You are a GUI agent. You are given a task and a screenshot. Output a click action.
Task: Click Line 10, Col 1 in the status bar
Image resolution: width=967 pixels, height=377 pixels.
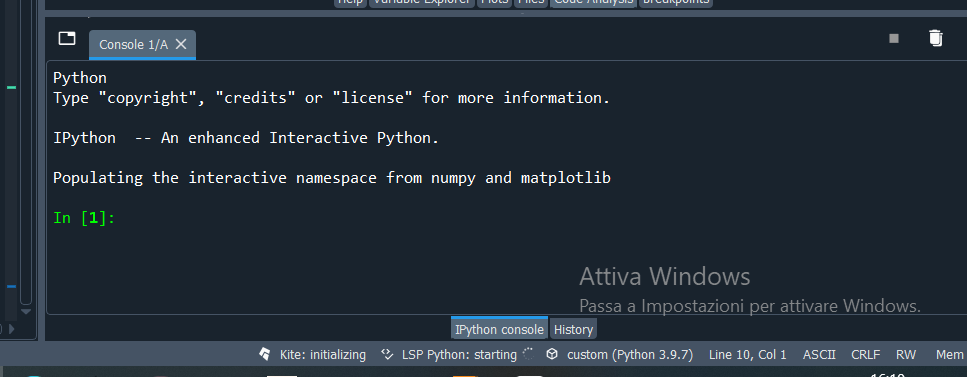(x=747, y=355)
